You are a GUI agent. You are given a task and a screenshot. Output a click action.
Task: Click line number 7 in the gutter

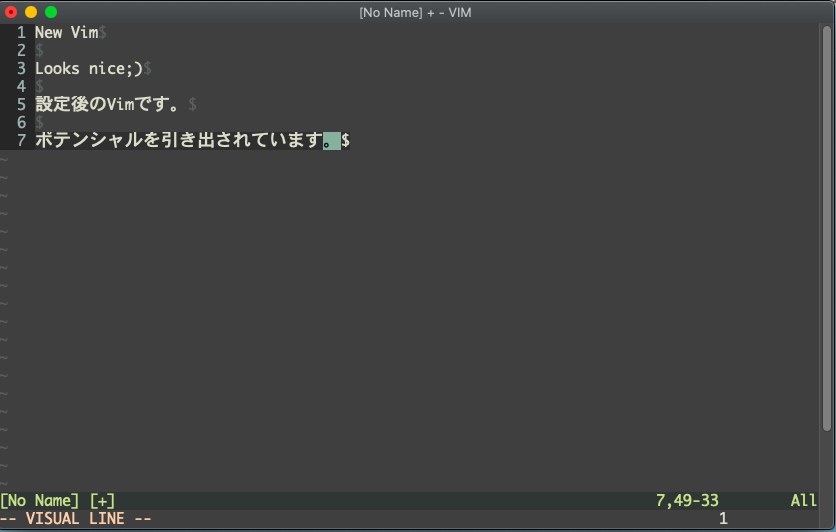(x=21, y=140)
